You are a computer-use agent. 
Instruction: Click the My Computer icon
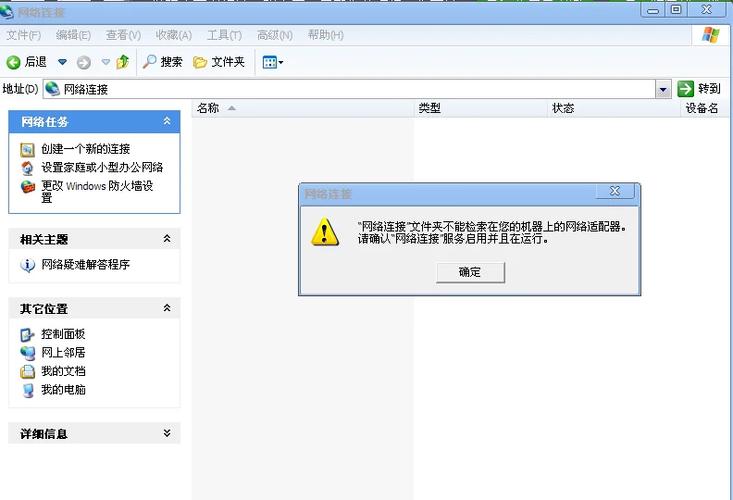tap(28, 391)
